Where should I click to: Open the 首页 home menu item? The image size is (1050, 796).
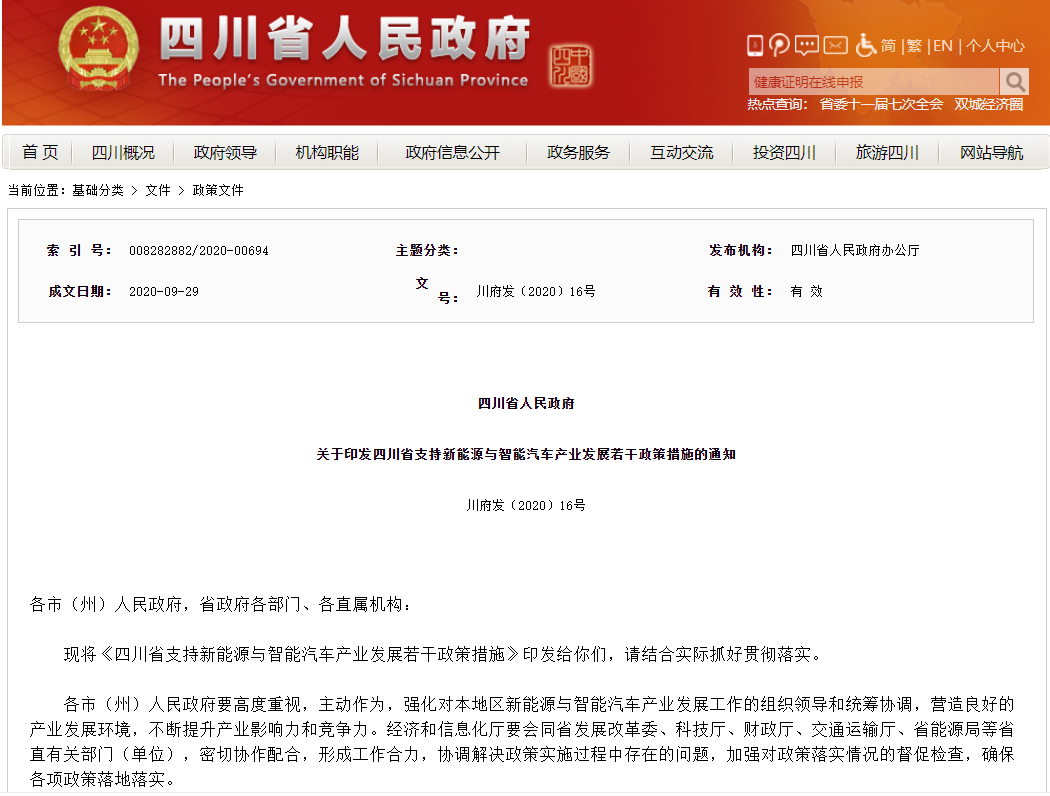click(x=40, y=151)
